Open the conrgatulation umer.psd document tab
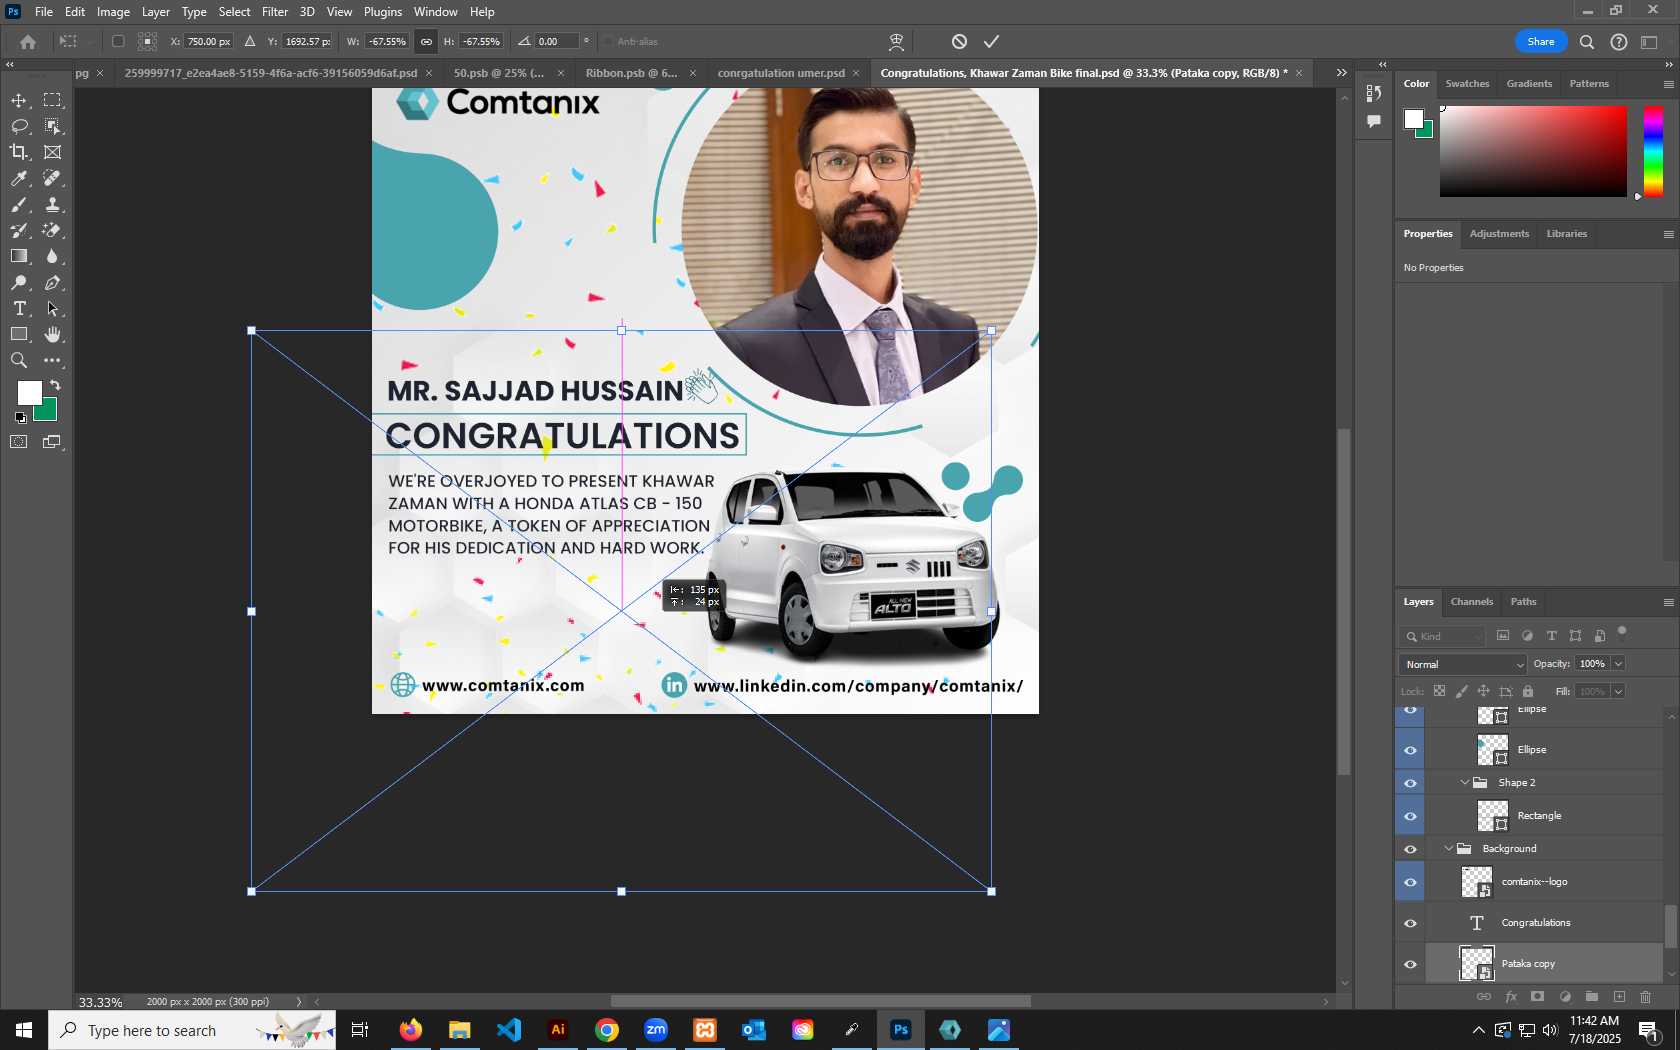 pos(781,73)
